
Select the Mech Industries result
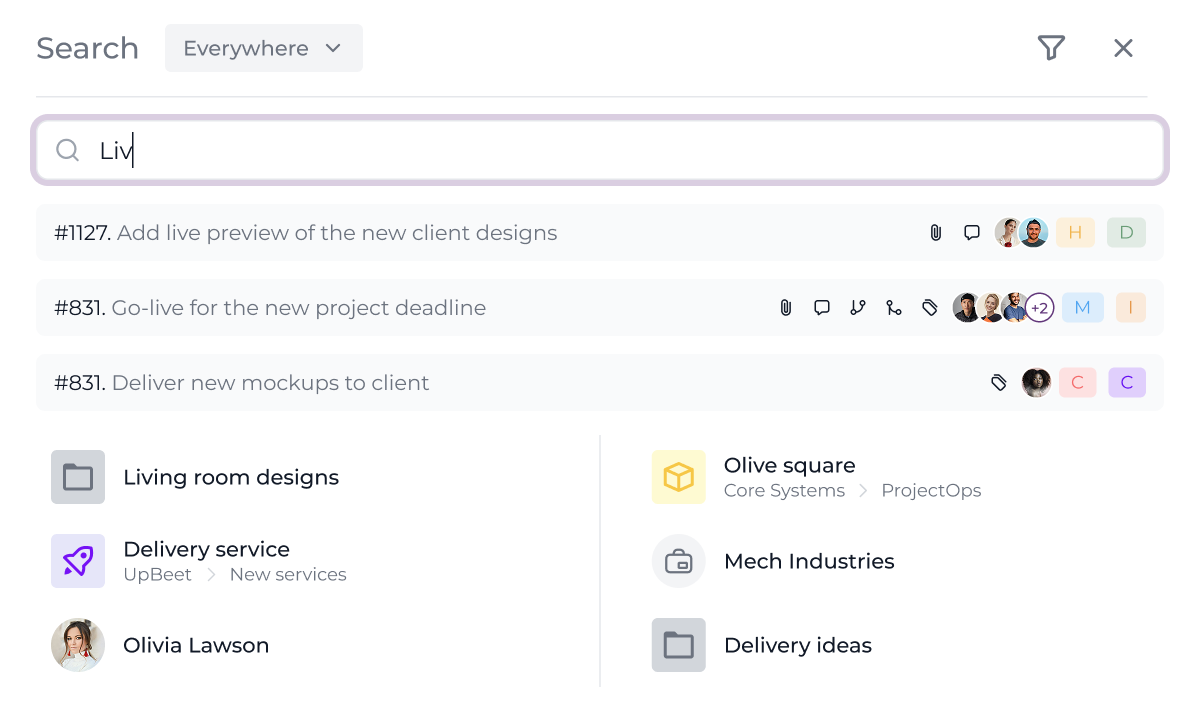pos(808,561)
